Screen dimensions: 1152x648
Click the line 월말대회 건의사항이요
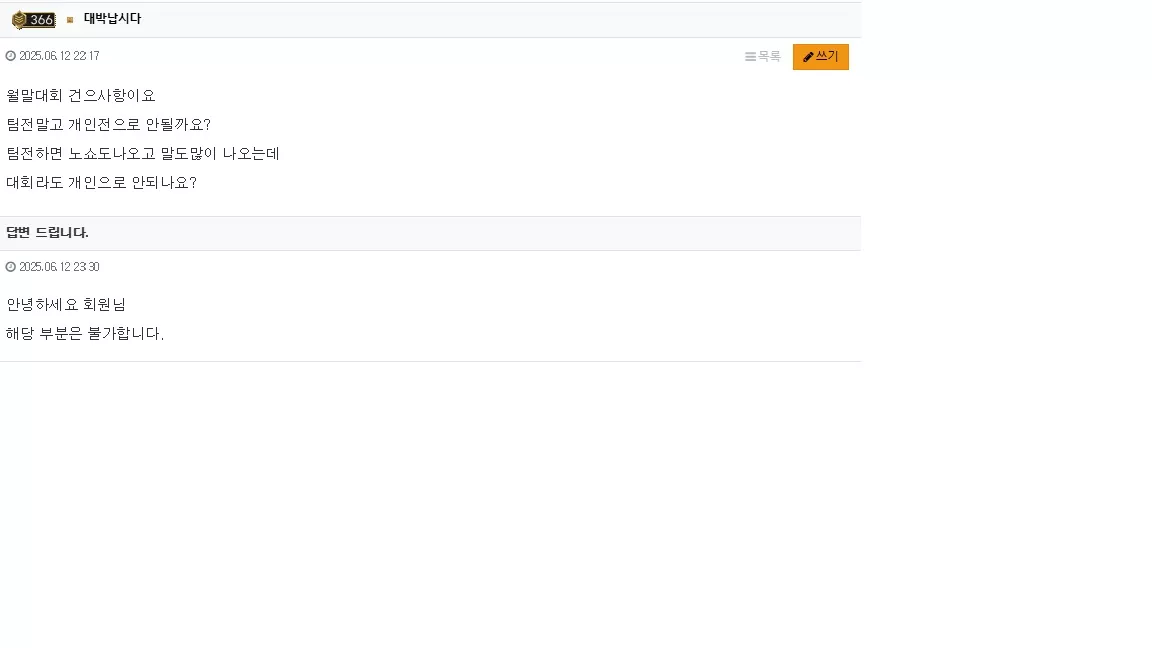(81, 96)
